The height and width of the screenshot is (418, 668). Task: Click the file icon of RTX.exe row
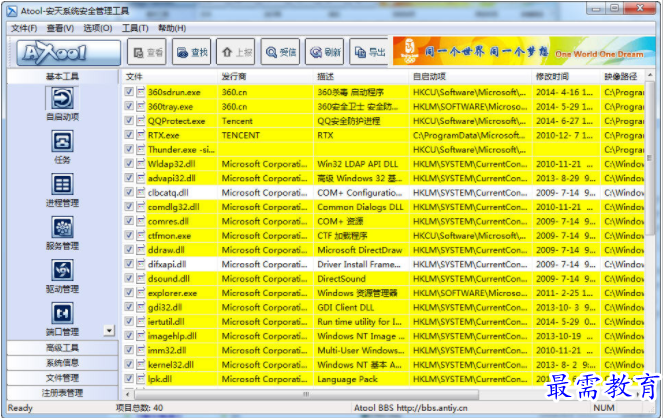[141, 135]
